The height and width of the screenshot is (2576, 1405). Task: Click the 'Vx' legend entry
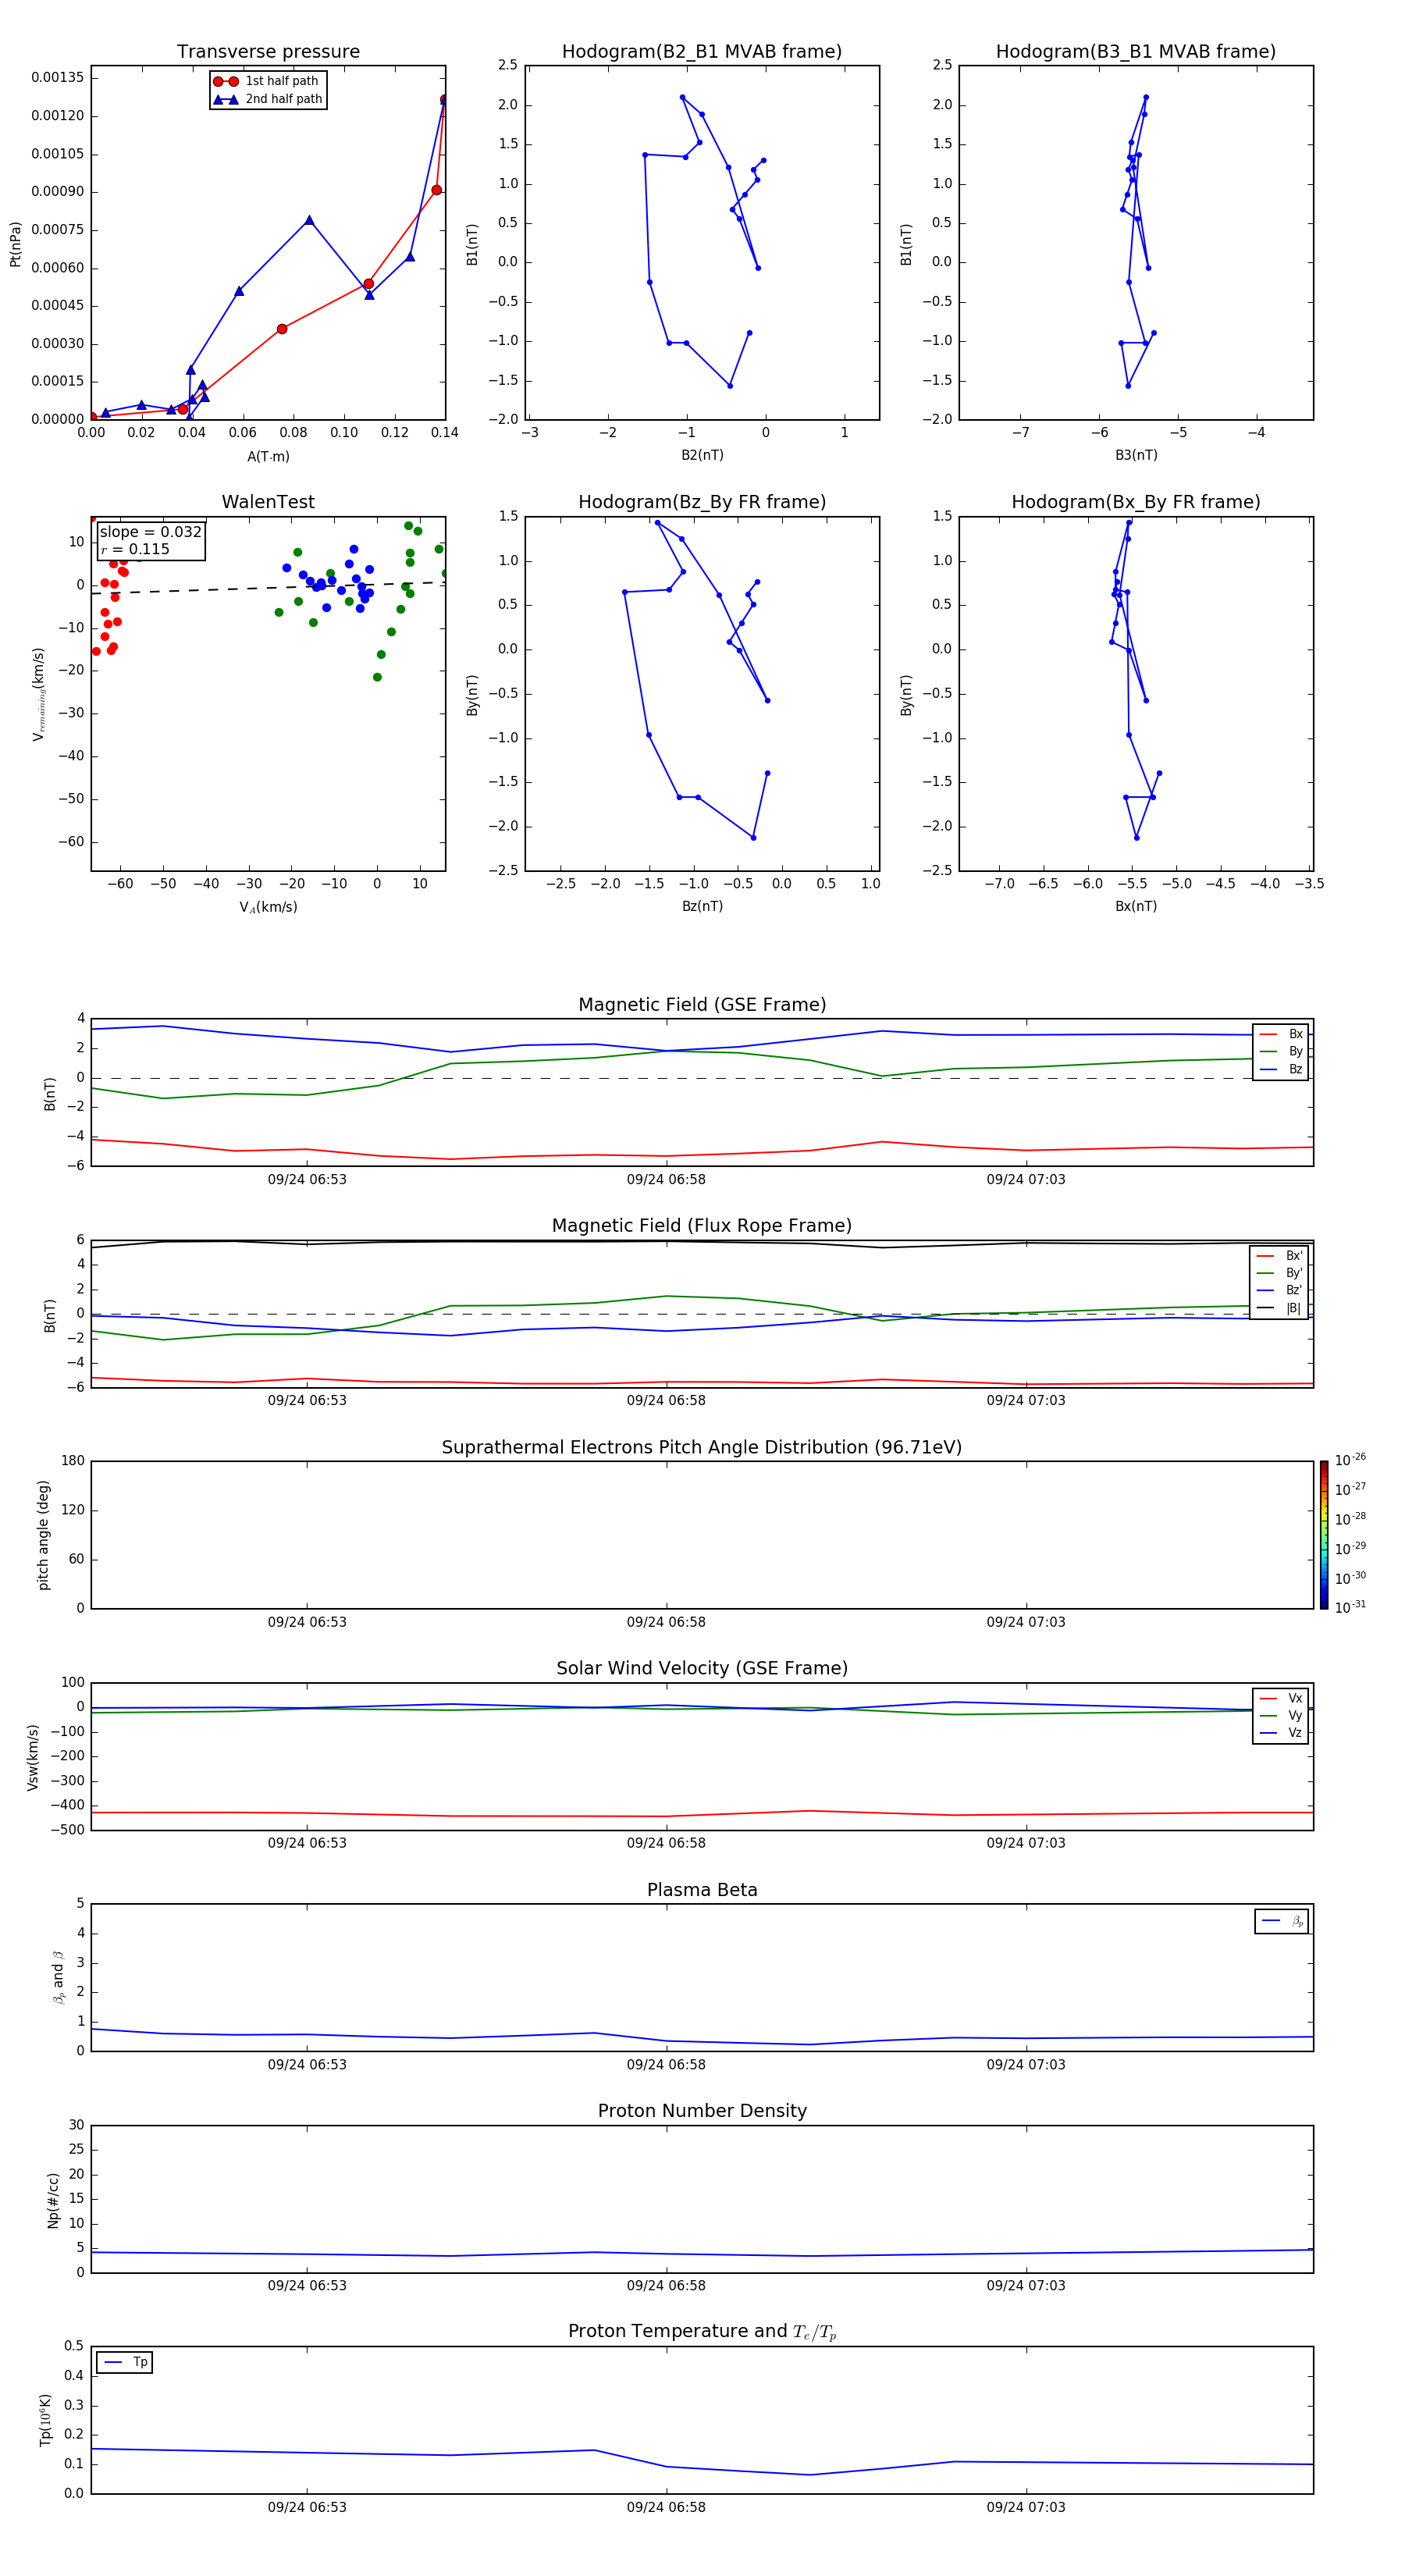coord(1281,1698)
